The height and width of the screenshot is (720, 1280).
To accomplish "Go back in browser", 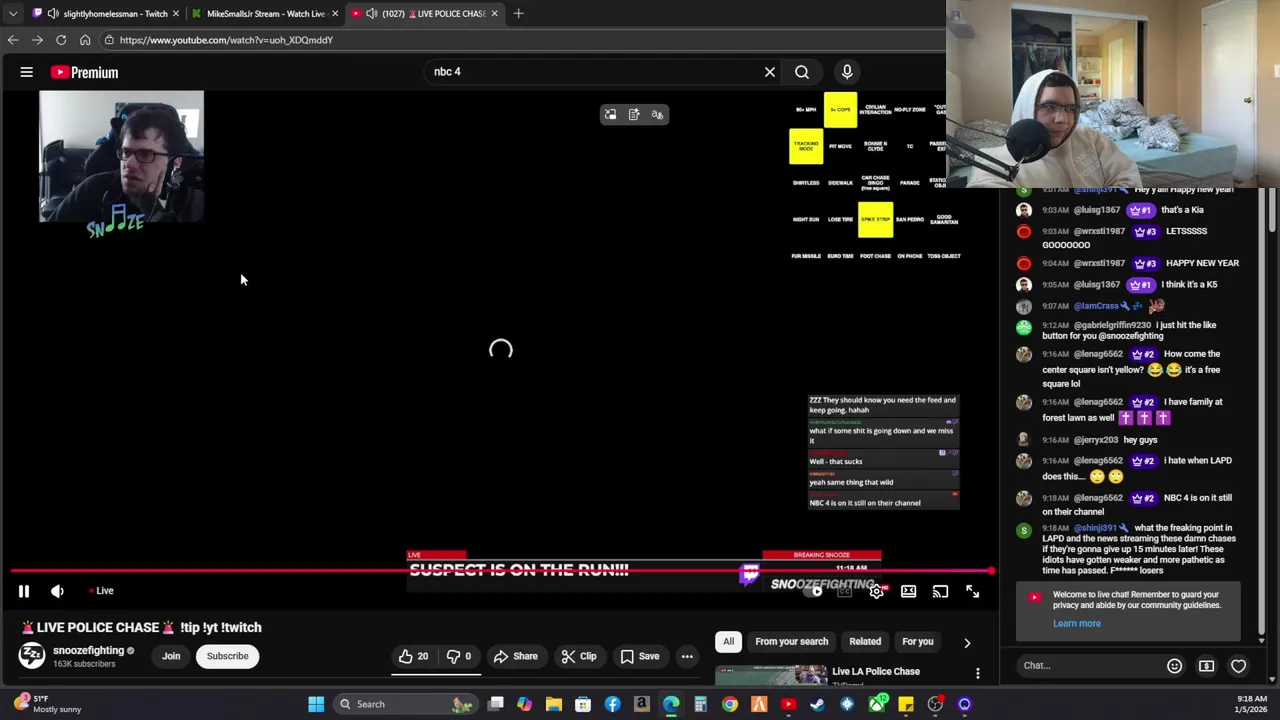I will click(x=13, y=40).
